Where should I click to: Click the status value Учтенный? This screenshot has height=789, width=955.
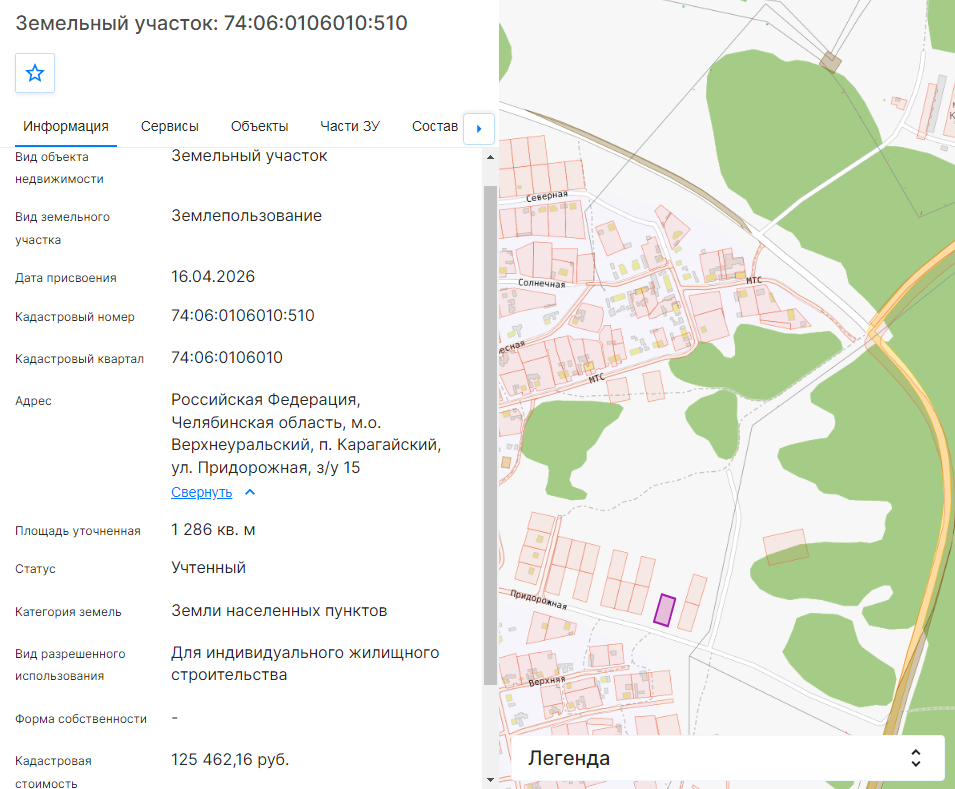click(x=208, y=568)
